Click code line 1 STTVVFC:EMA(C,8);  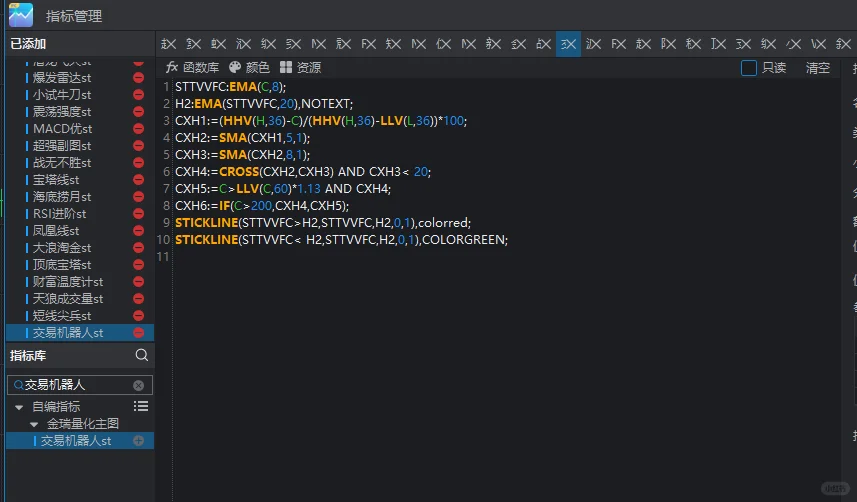pos(230,86)
